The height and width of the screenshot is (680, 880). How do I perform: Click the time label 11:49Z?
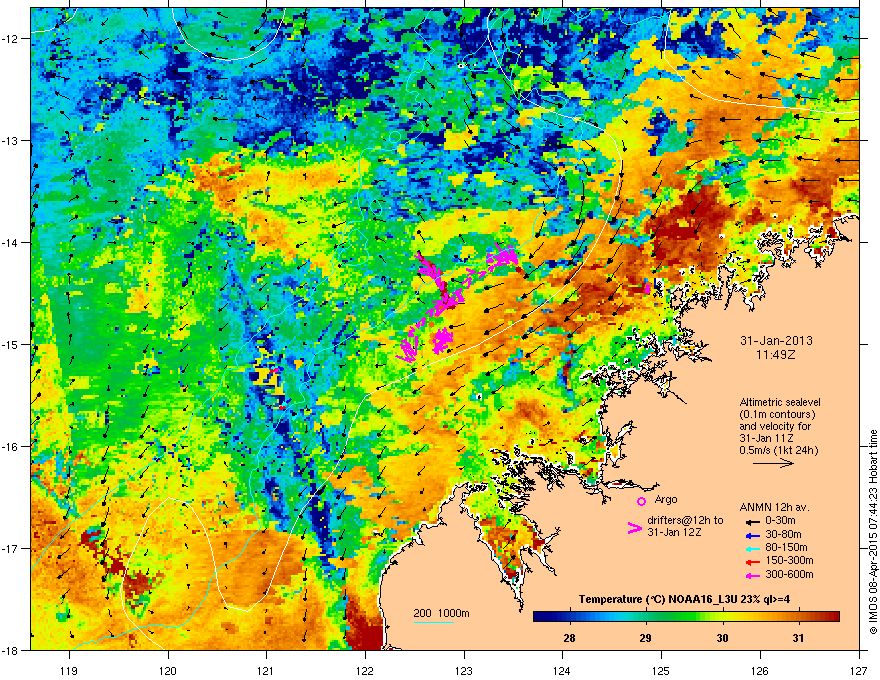tap(776, 355)
